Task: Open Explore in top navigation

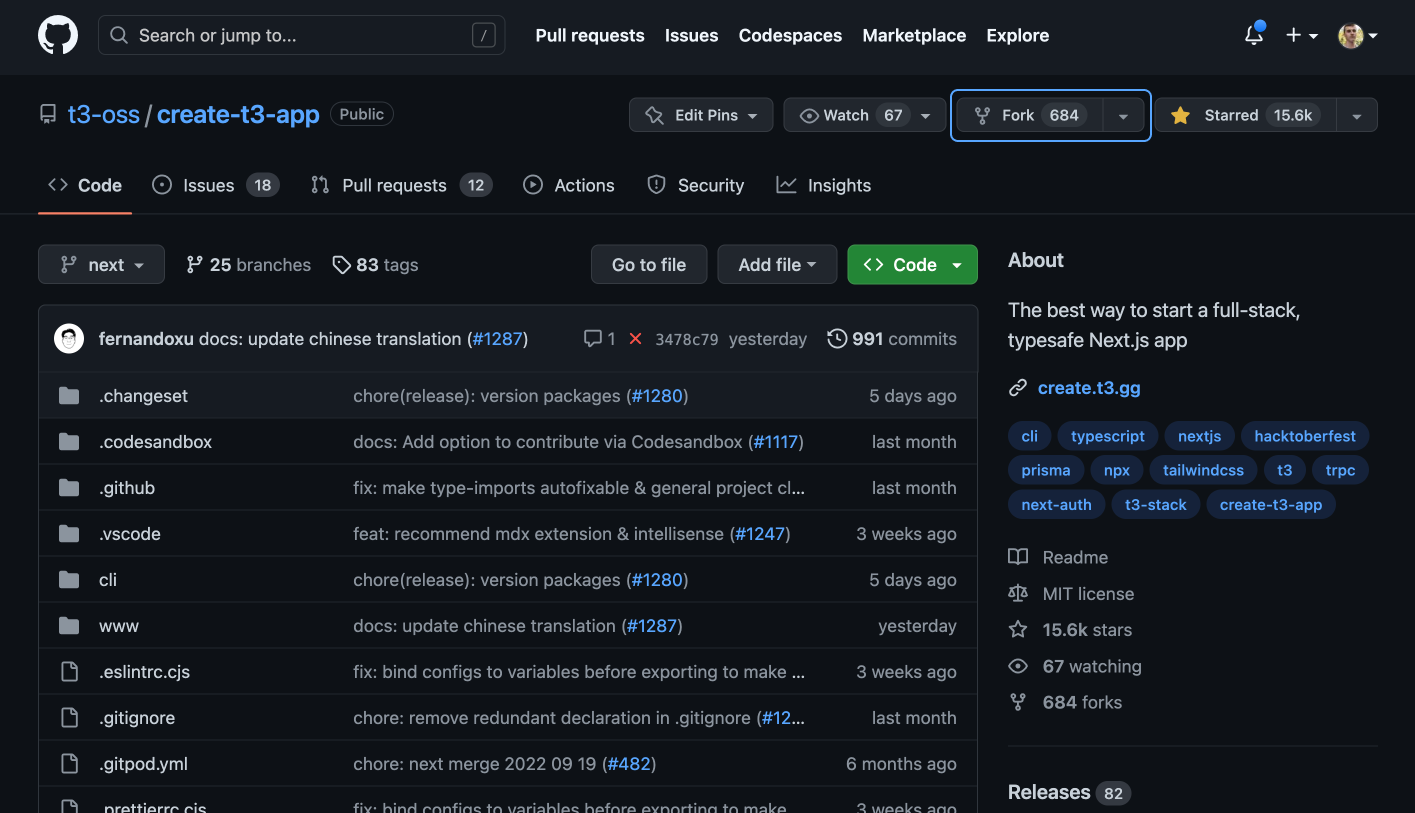Action: pyautogui.click(x=1018, y=35)
